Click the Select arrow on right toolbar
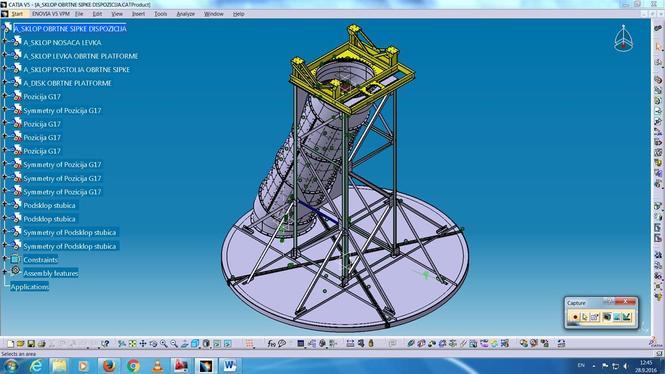665x374 pixels. (x=658, y=46)
